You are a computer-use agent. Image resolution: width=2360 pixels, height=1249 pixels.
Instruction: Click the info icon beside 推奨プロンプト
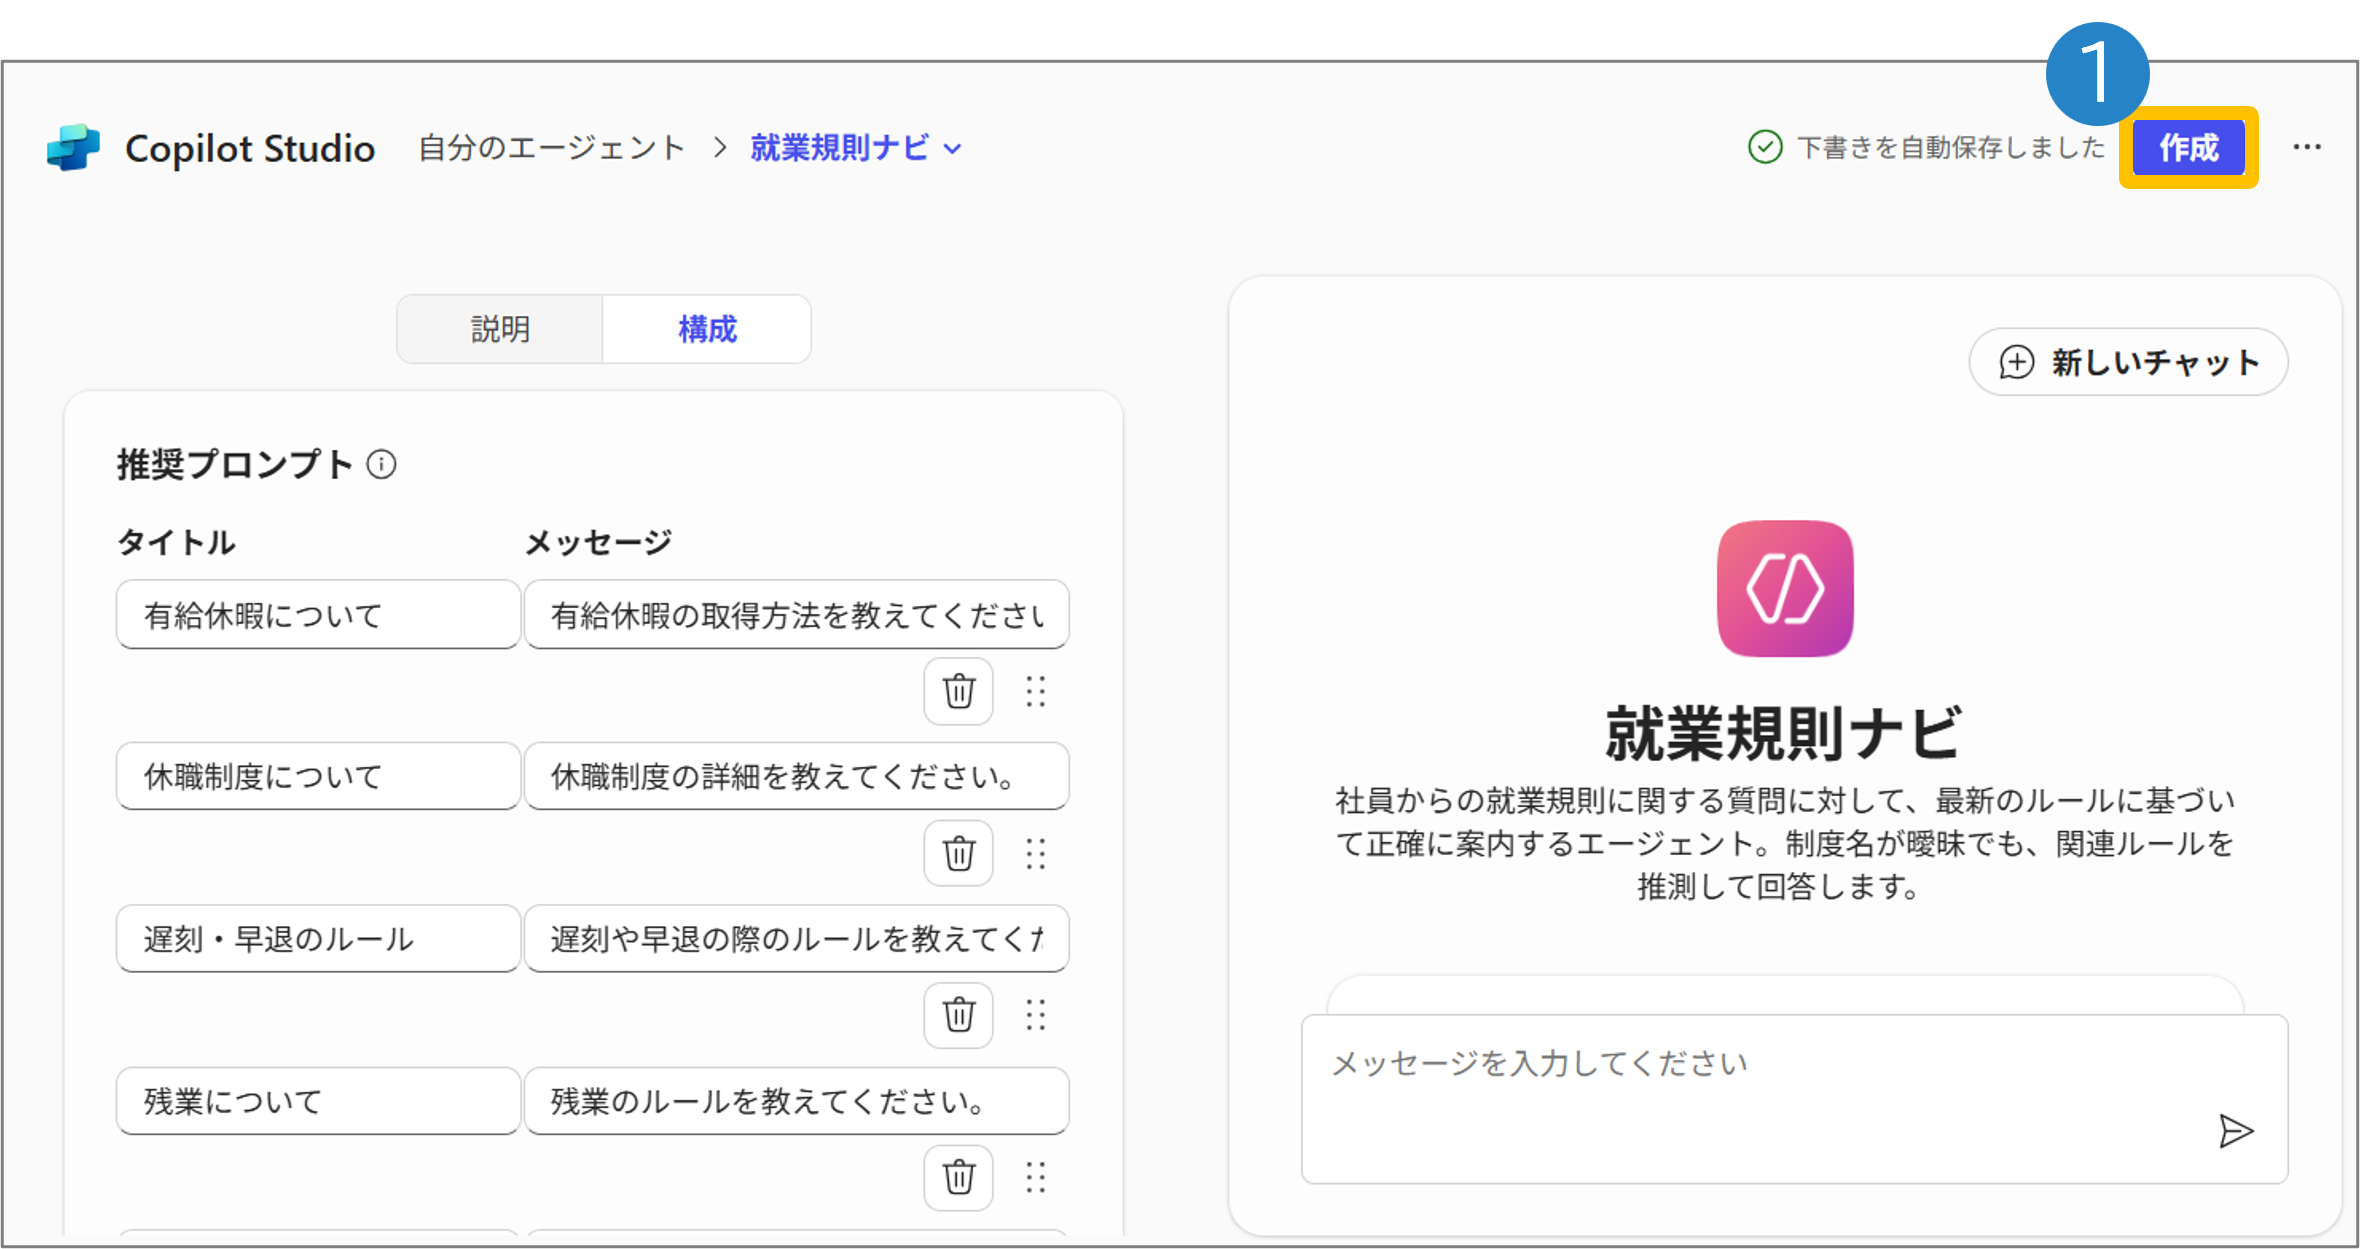pyautogui.click(x=381, y=464)
